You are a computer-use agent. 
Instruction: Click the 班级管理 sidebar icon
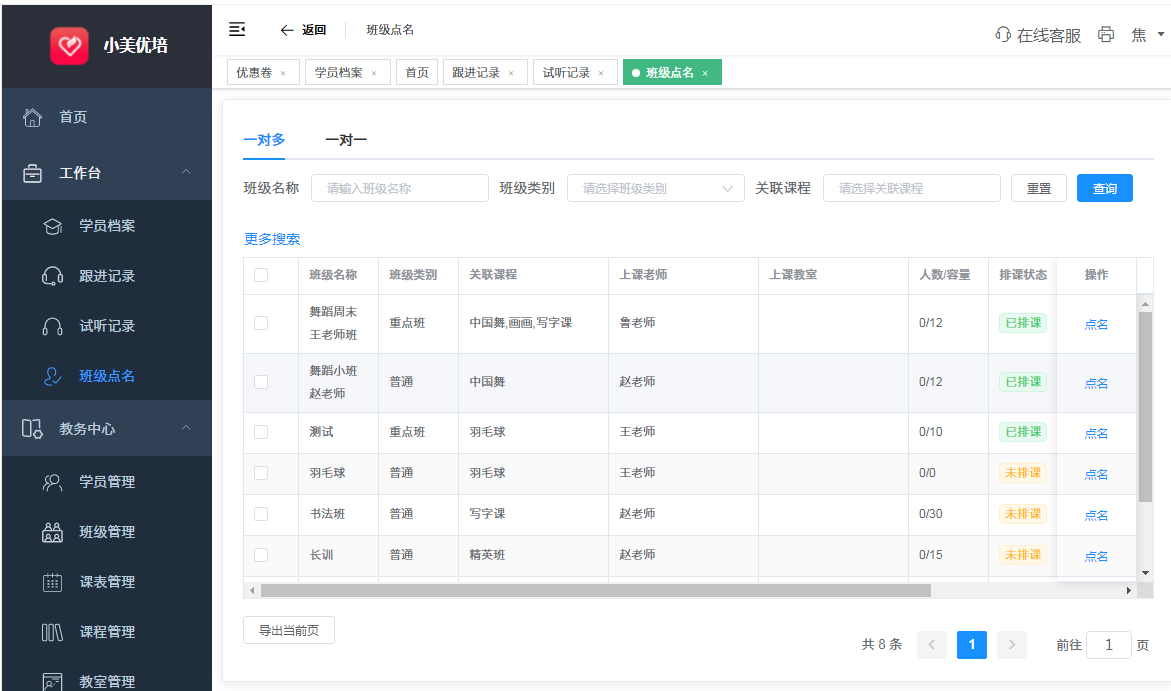pyautogui.click(x=53, y=532)
